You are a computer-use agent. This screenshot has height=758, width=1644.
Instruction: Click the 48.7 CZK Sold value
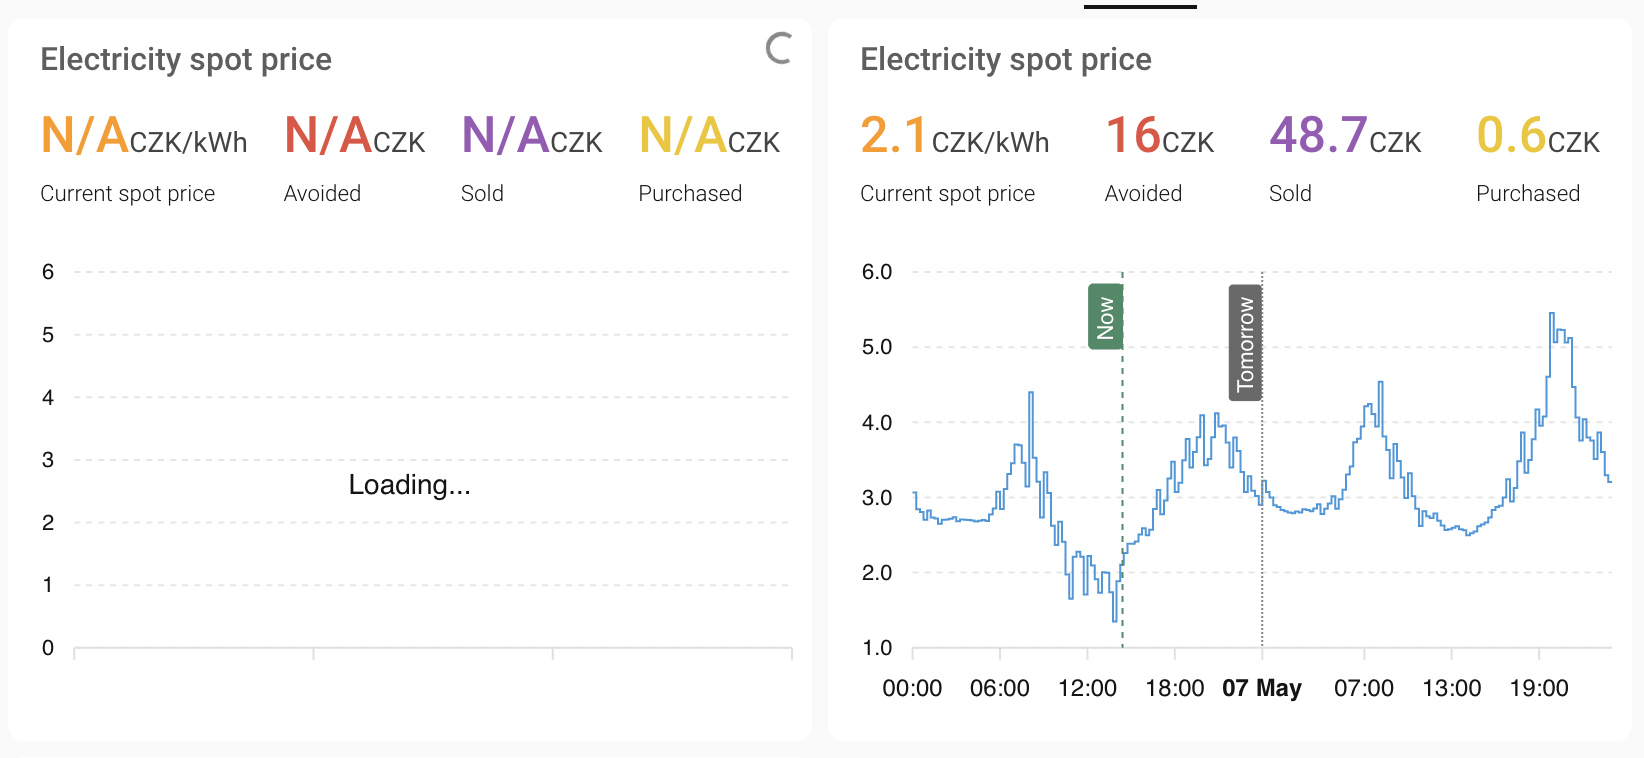pyautogui.click(x=1345, y=136)
